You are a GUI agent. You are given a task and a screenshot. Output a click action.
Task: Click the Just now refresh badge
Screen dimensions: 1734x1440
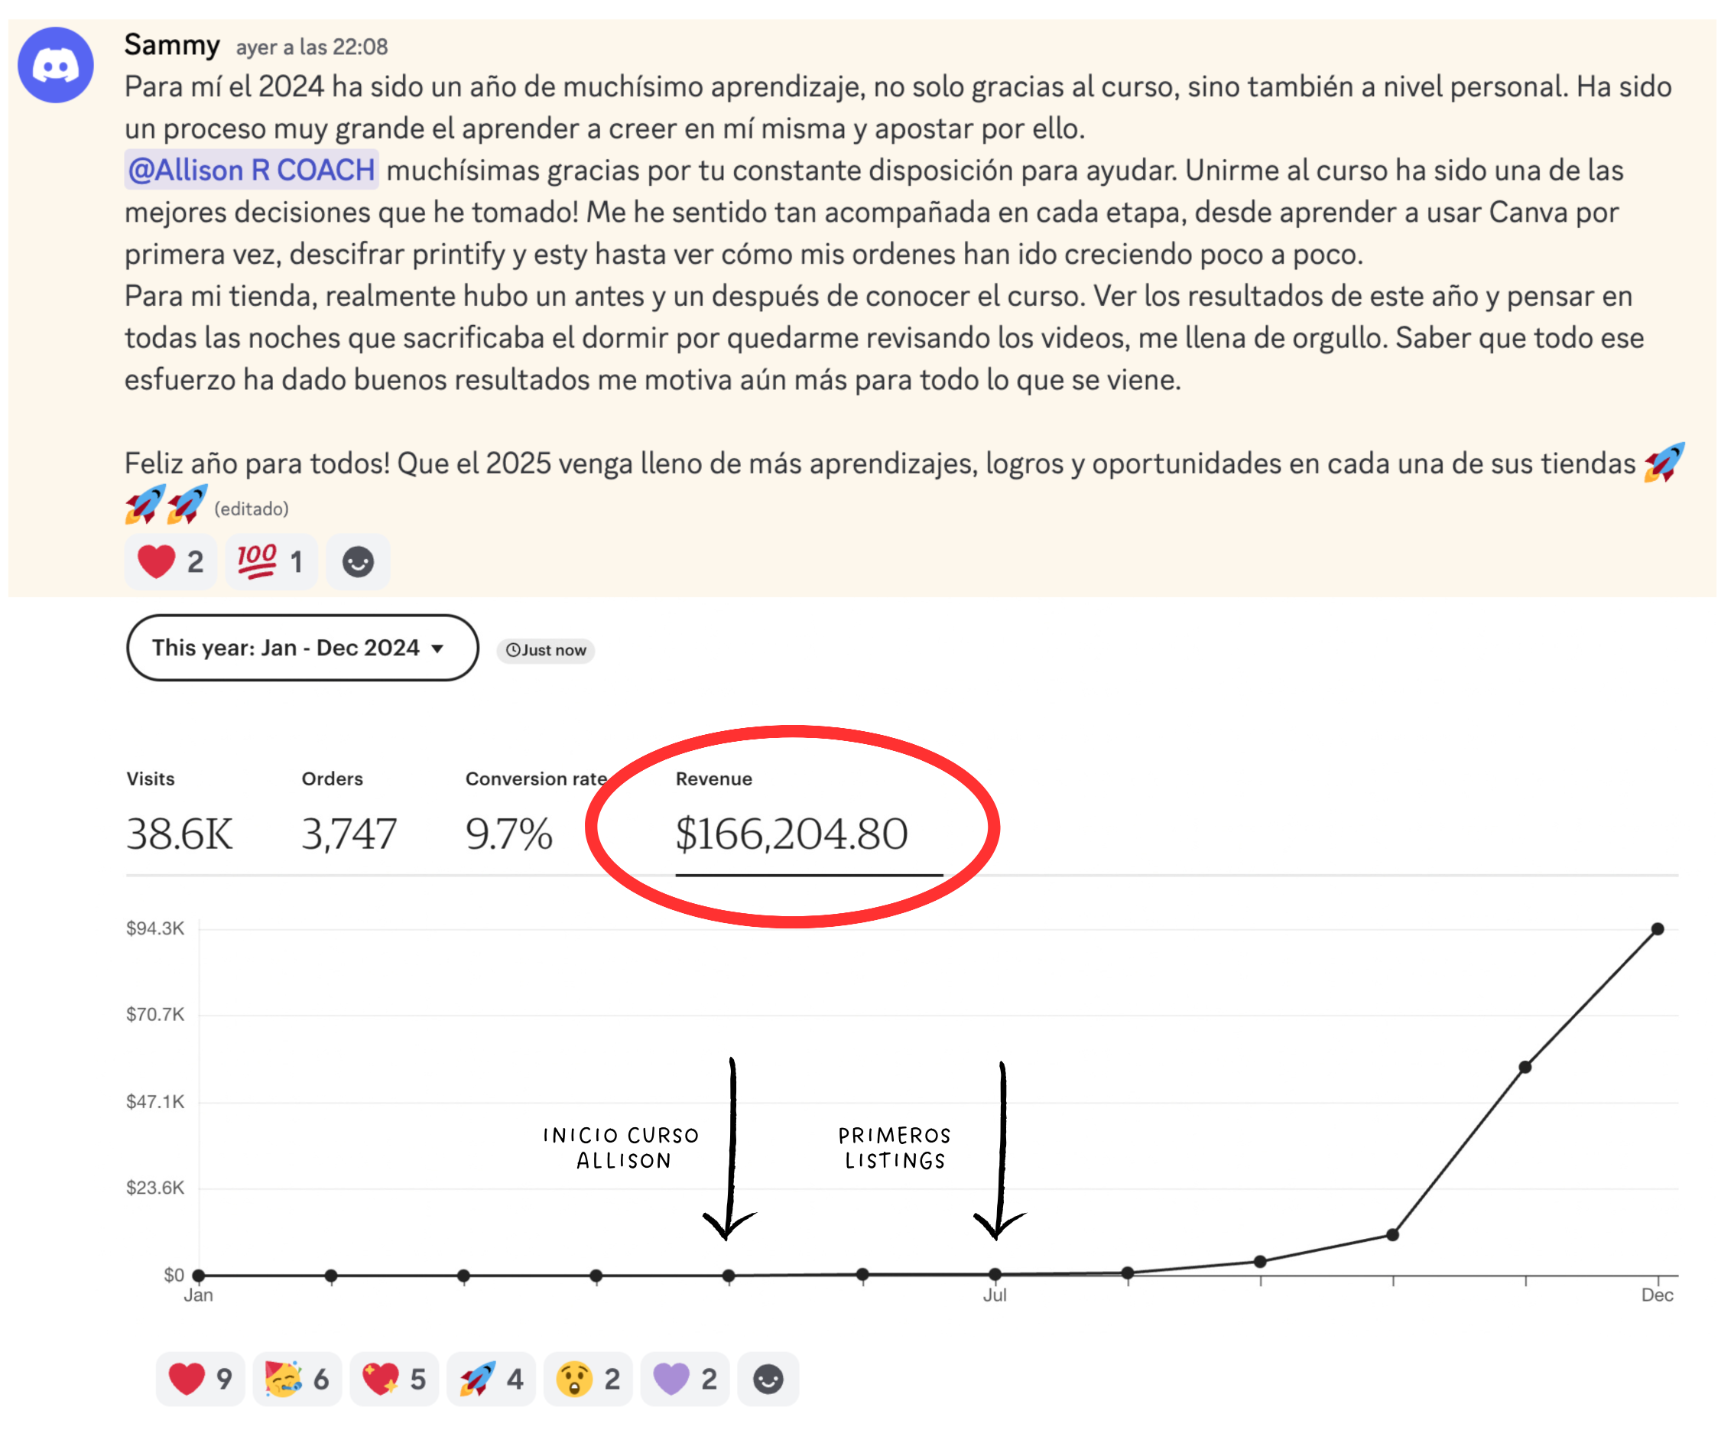pos(546,650)
